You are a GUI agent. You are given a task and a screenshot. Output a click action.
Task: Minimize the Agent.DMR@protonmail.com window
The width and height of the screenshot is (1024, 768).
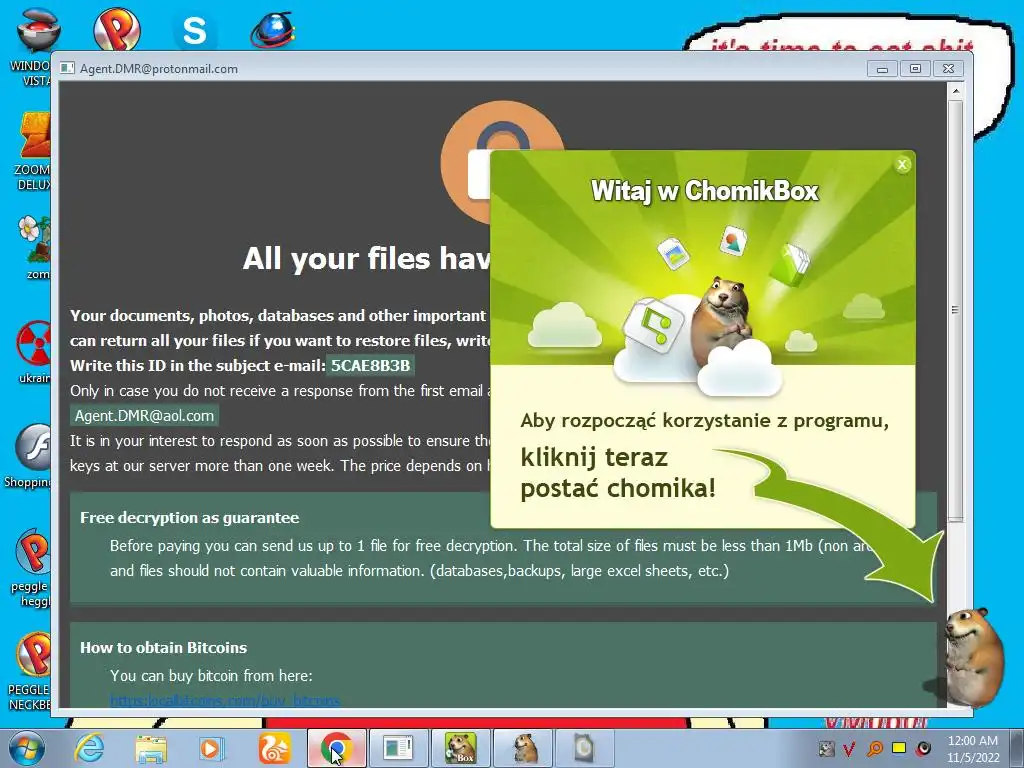pyautogui.click(x=882, y=69)
